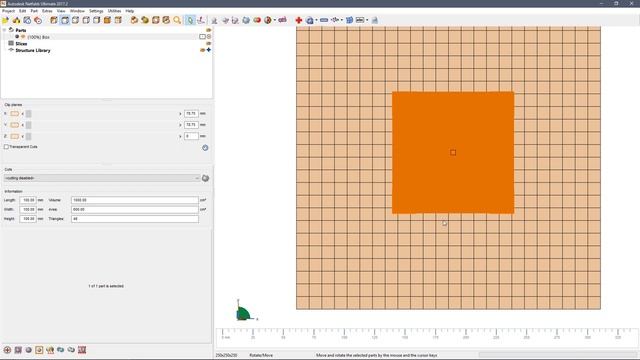Viewport: 640px width, 360px height.
Task: Click the right arrow of Z clip plane
Action: (180, 136)
